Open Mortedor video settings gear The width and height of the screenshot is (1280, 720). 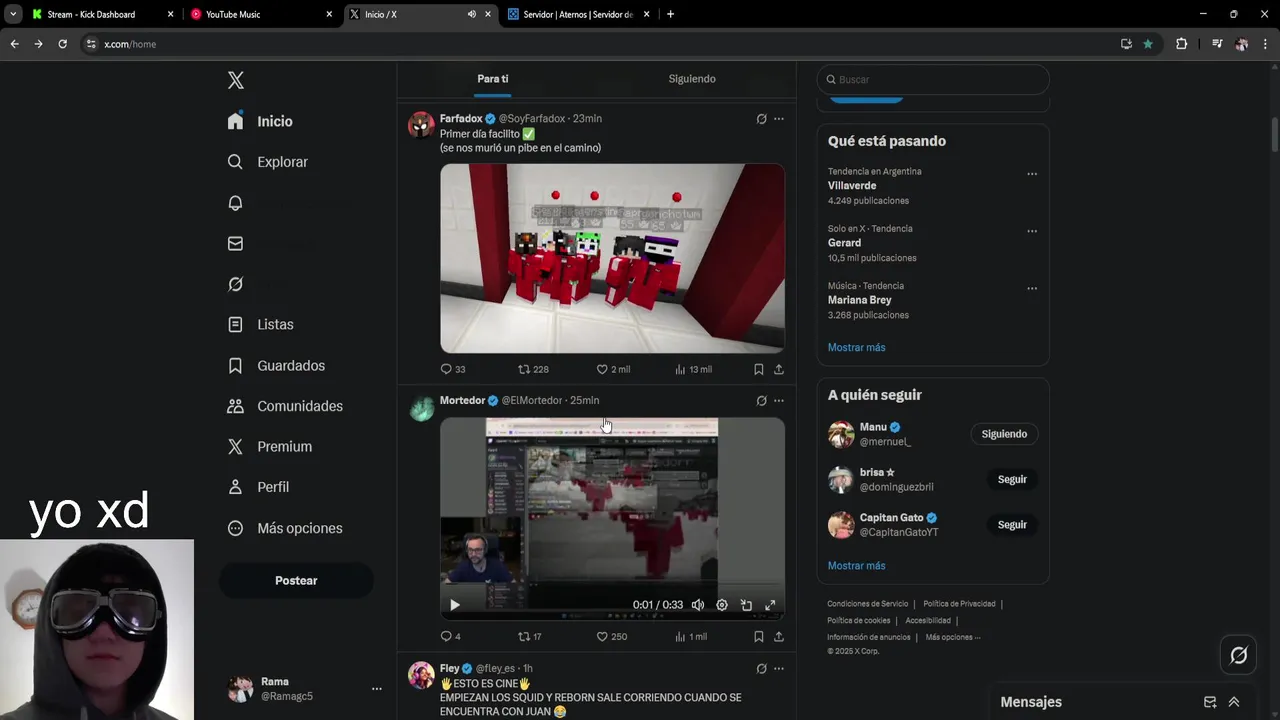pos(722,605)
